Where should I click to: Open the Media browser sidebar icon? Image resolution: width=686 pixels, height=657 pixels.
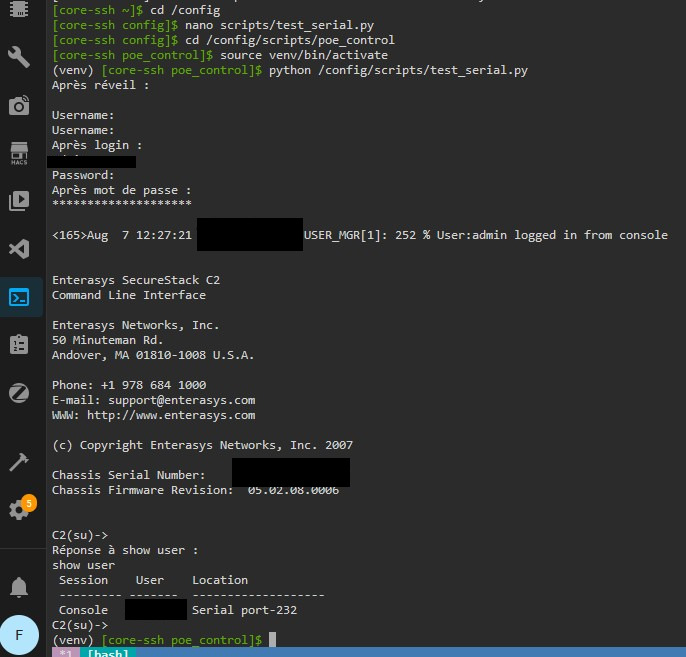coord(19,201)
